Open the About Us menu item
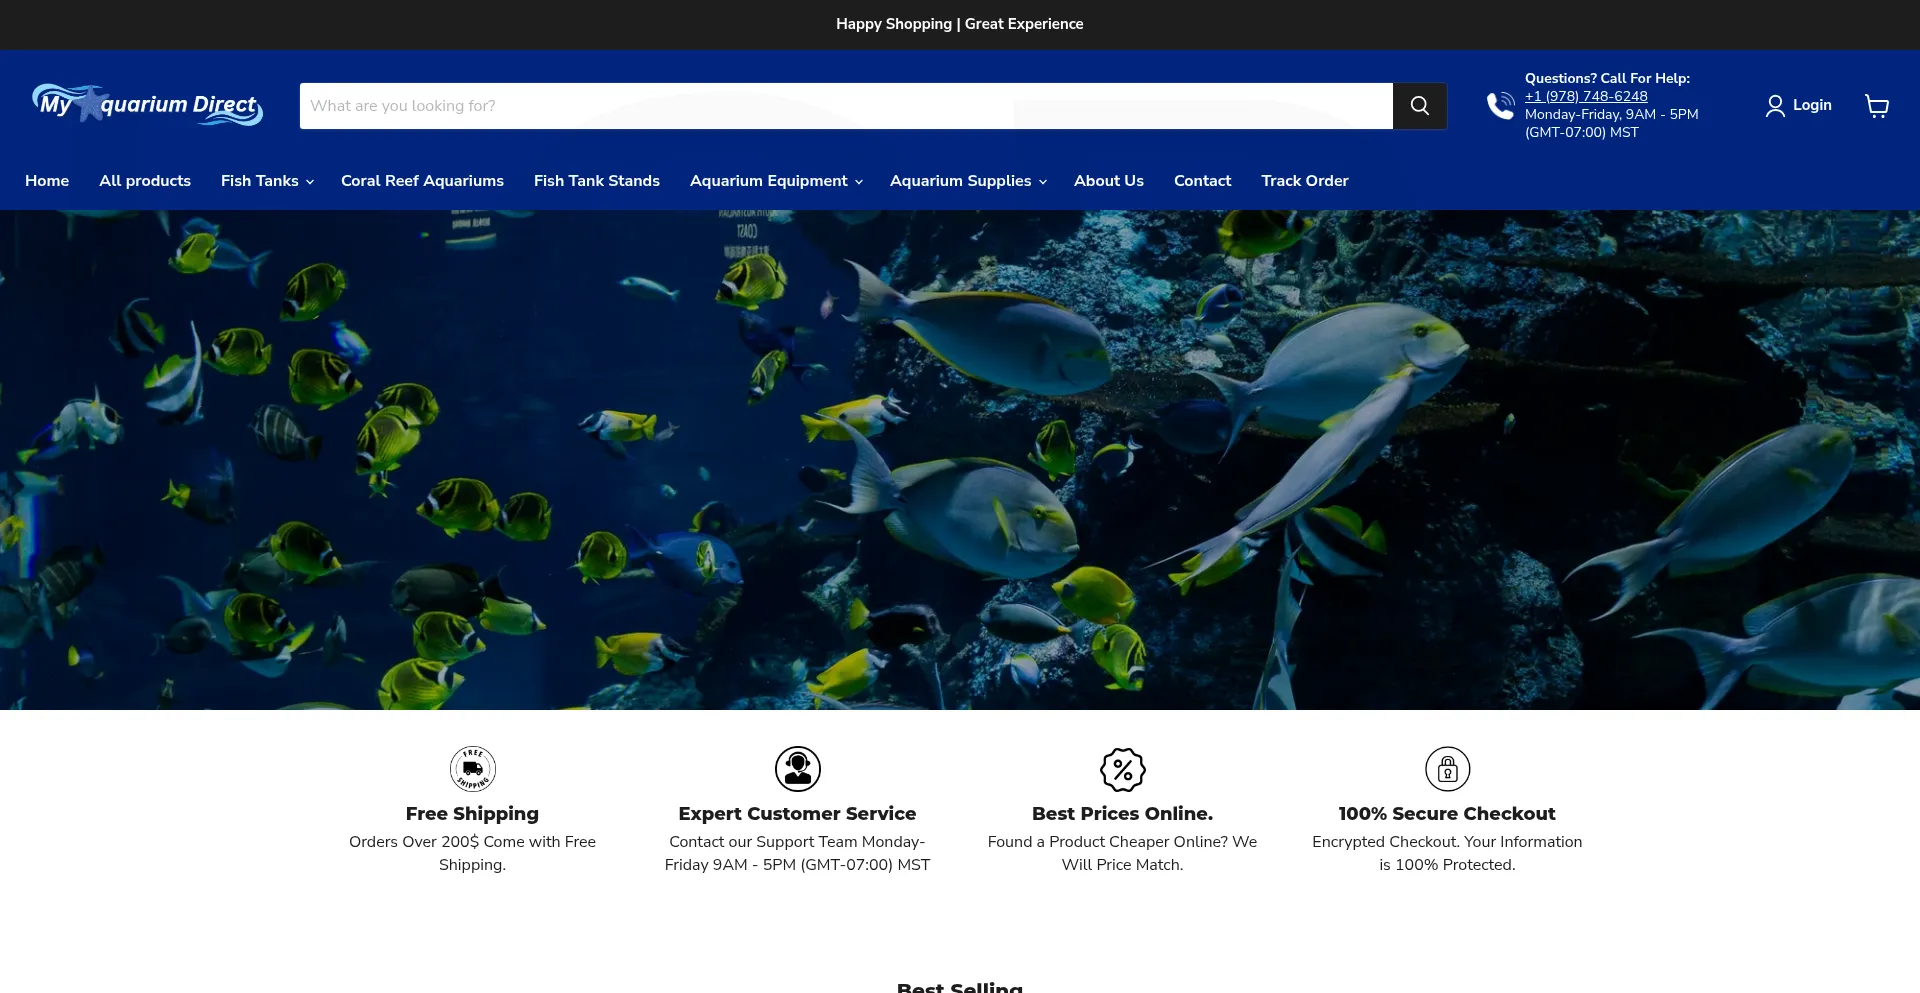Screen dimensions: 1920x993 [1108, 181]
